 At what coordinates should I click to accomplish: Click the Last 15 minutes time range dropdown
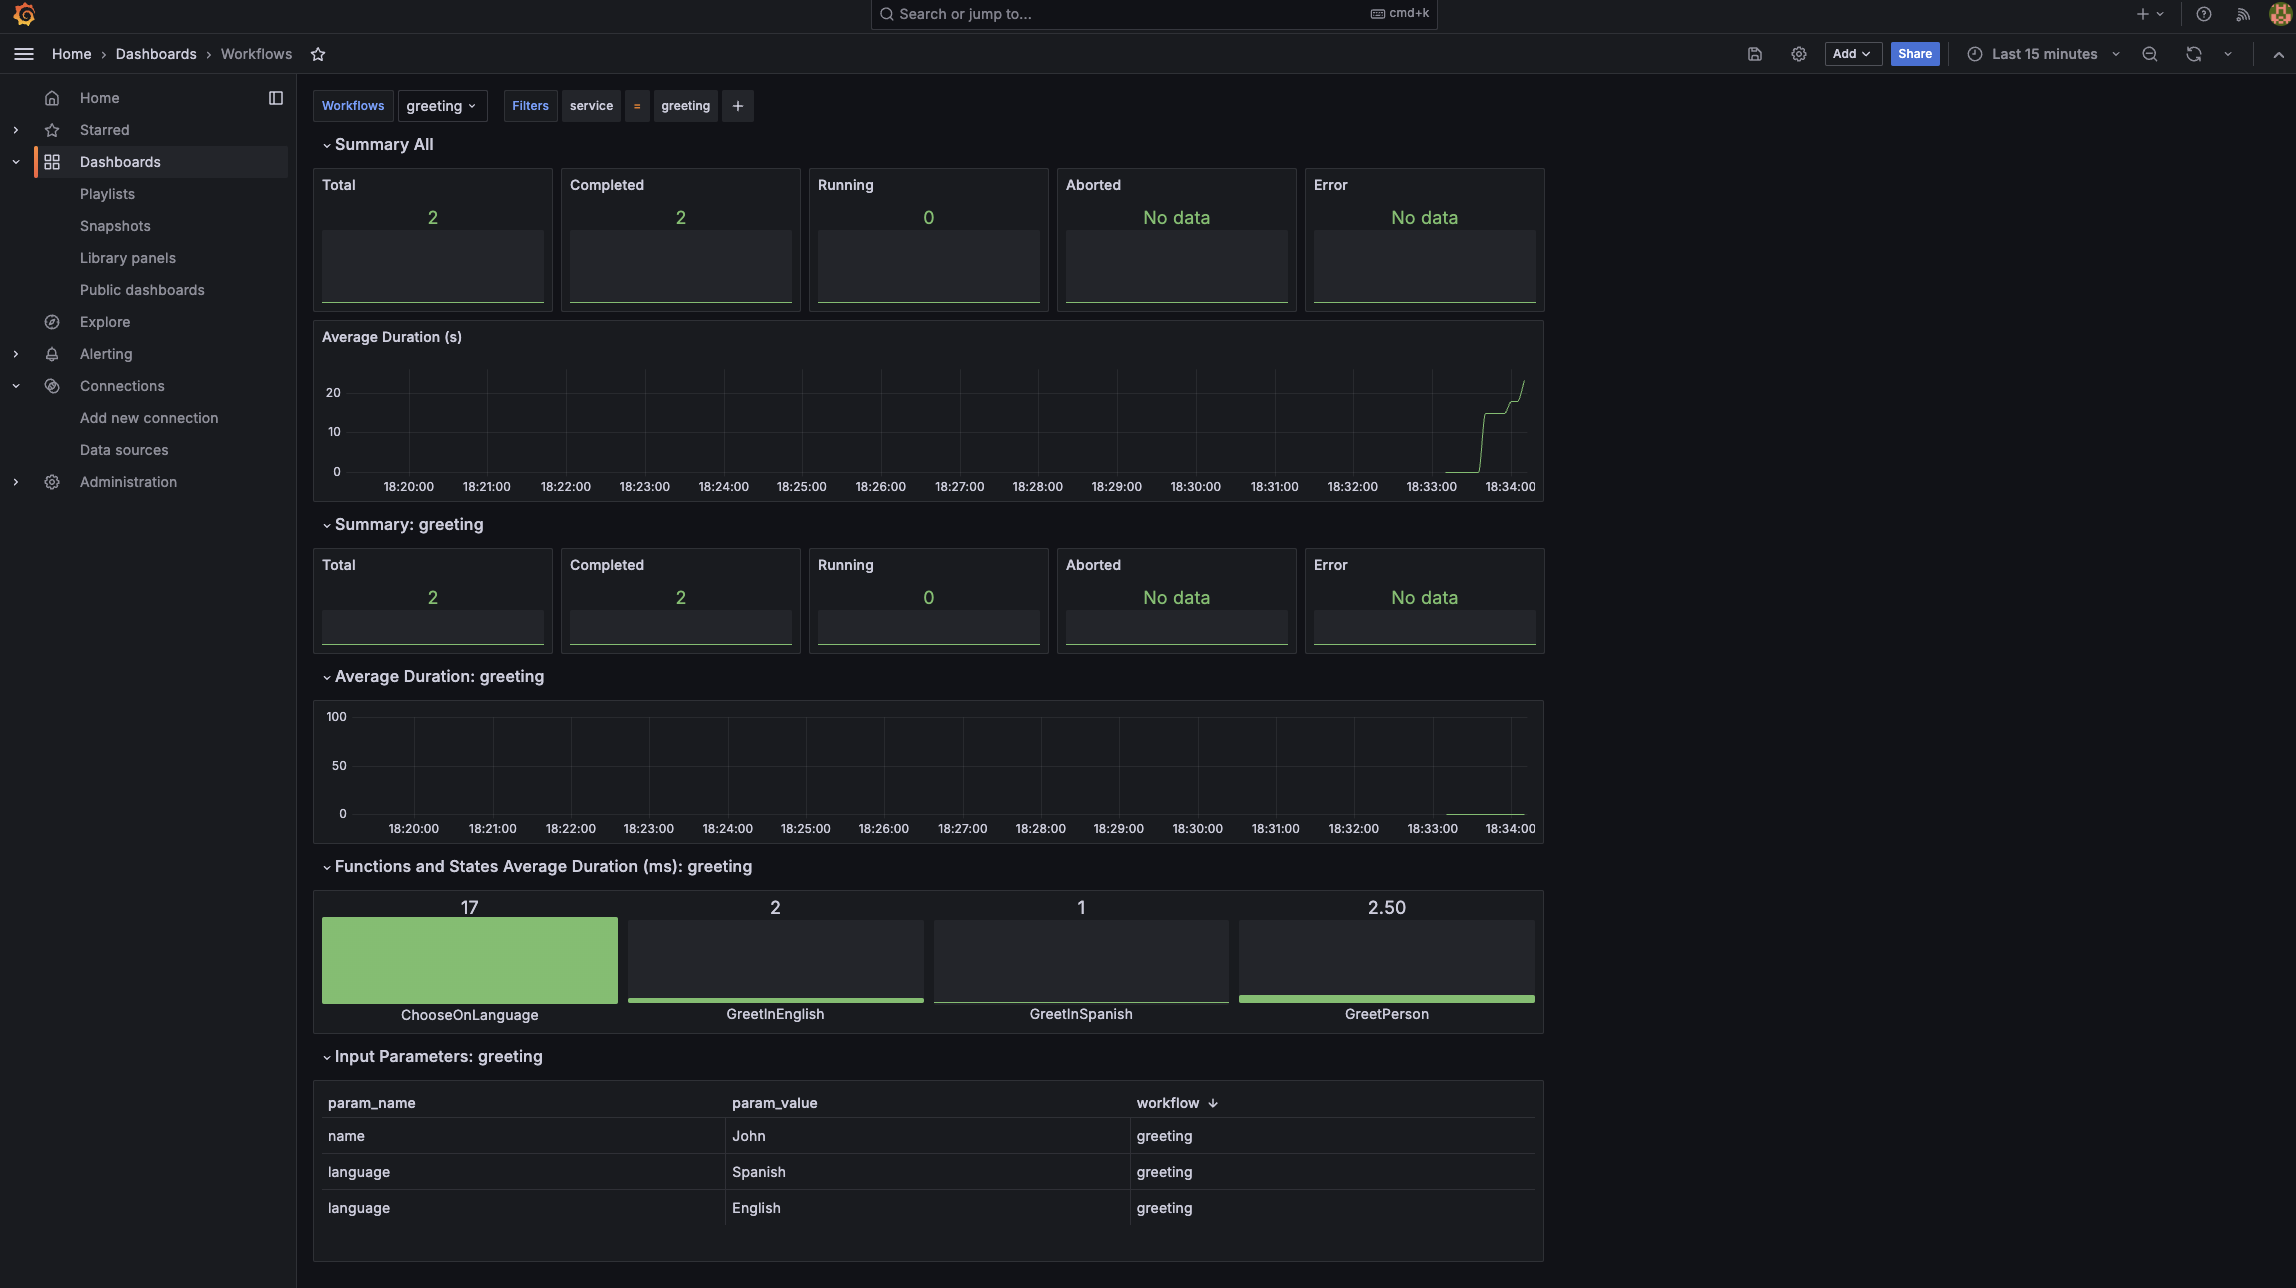[2044, 52]
